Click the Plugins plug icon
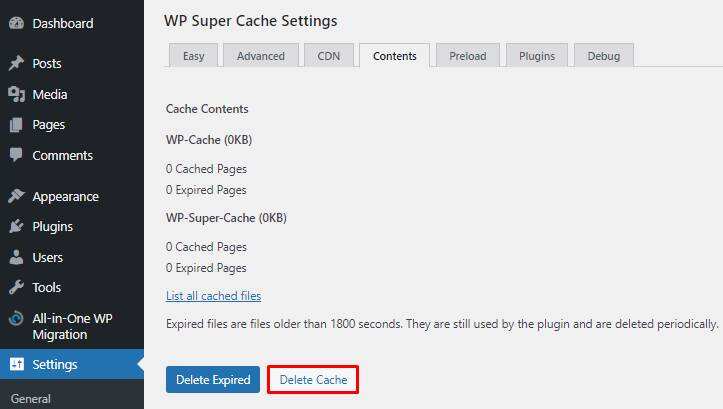This screenshot has height=409, width=723. click(16, 227)
